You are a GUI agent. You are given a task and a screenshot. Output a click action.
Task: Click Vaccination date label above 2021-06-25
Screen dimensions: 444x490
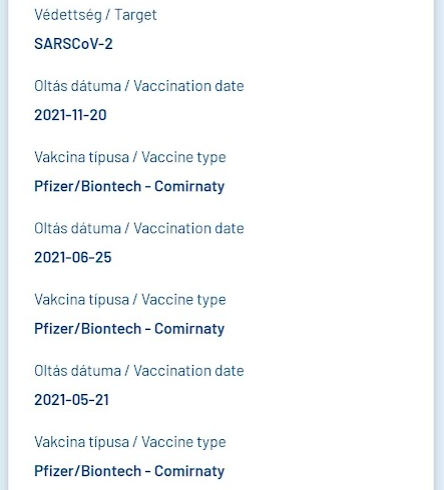click(139, 228)
